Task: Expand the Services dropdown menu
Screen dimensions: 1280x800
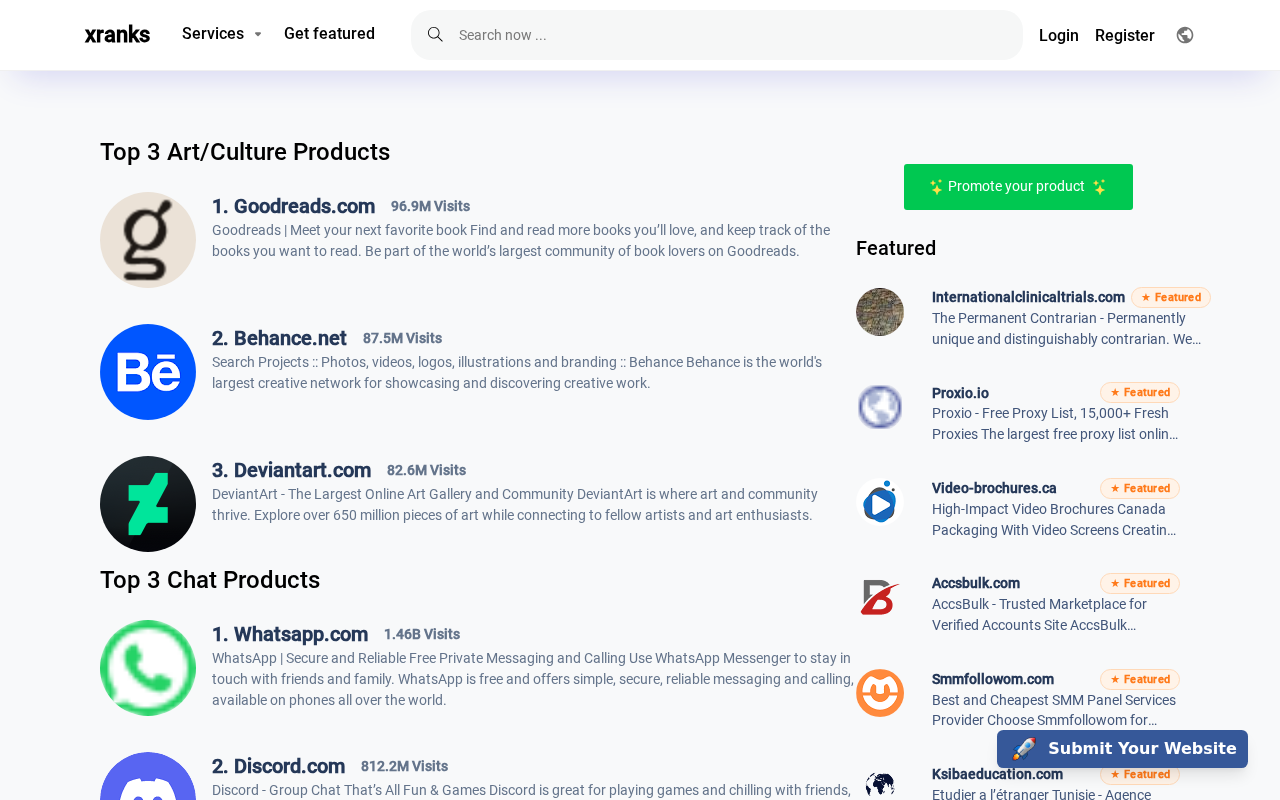Action: tap(222, 34)
